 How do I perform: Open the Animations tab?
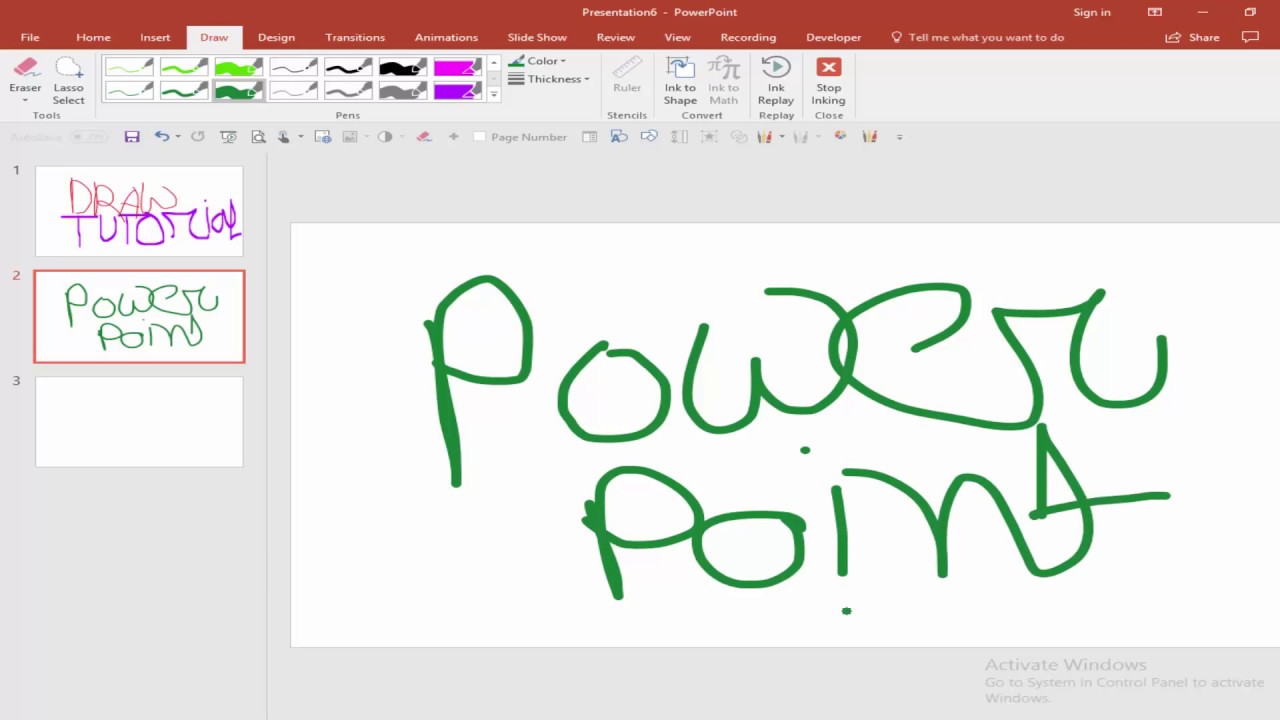click(446, 37)
